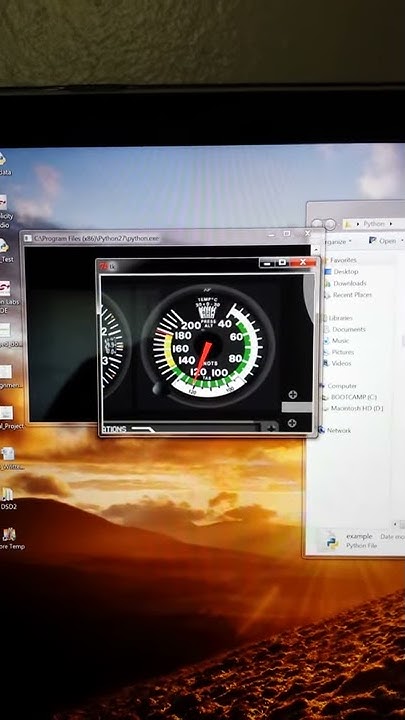Click the Explorer back navigation button
This screenshot has height=720, width=405.
click(317, 224)
